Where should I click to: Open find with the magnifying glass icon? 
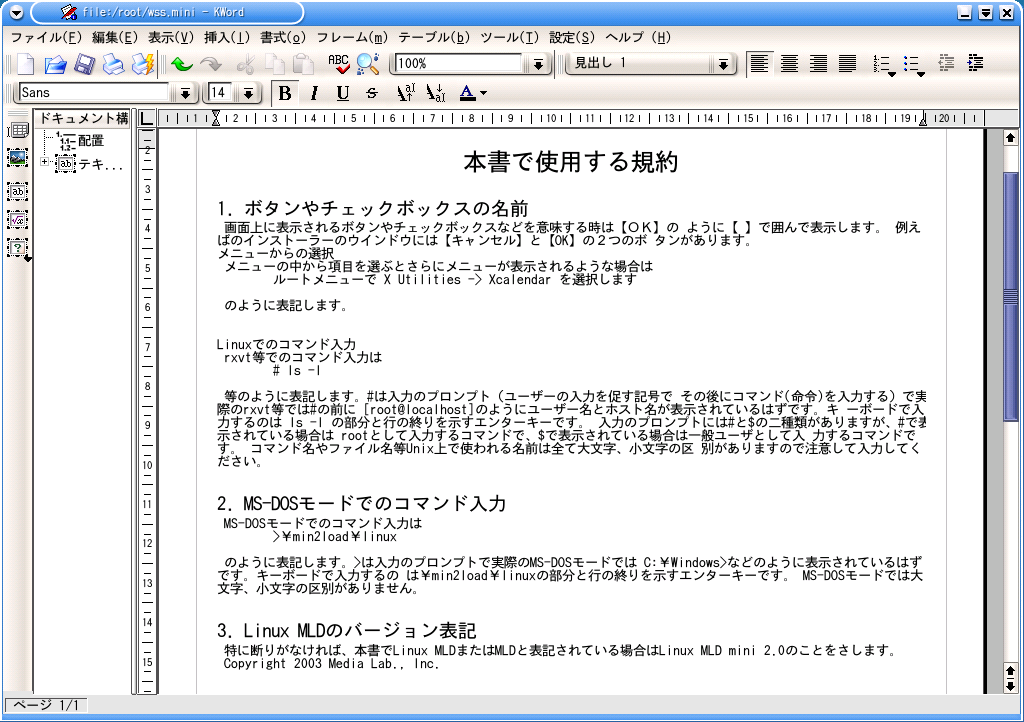click(368, 64)
